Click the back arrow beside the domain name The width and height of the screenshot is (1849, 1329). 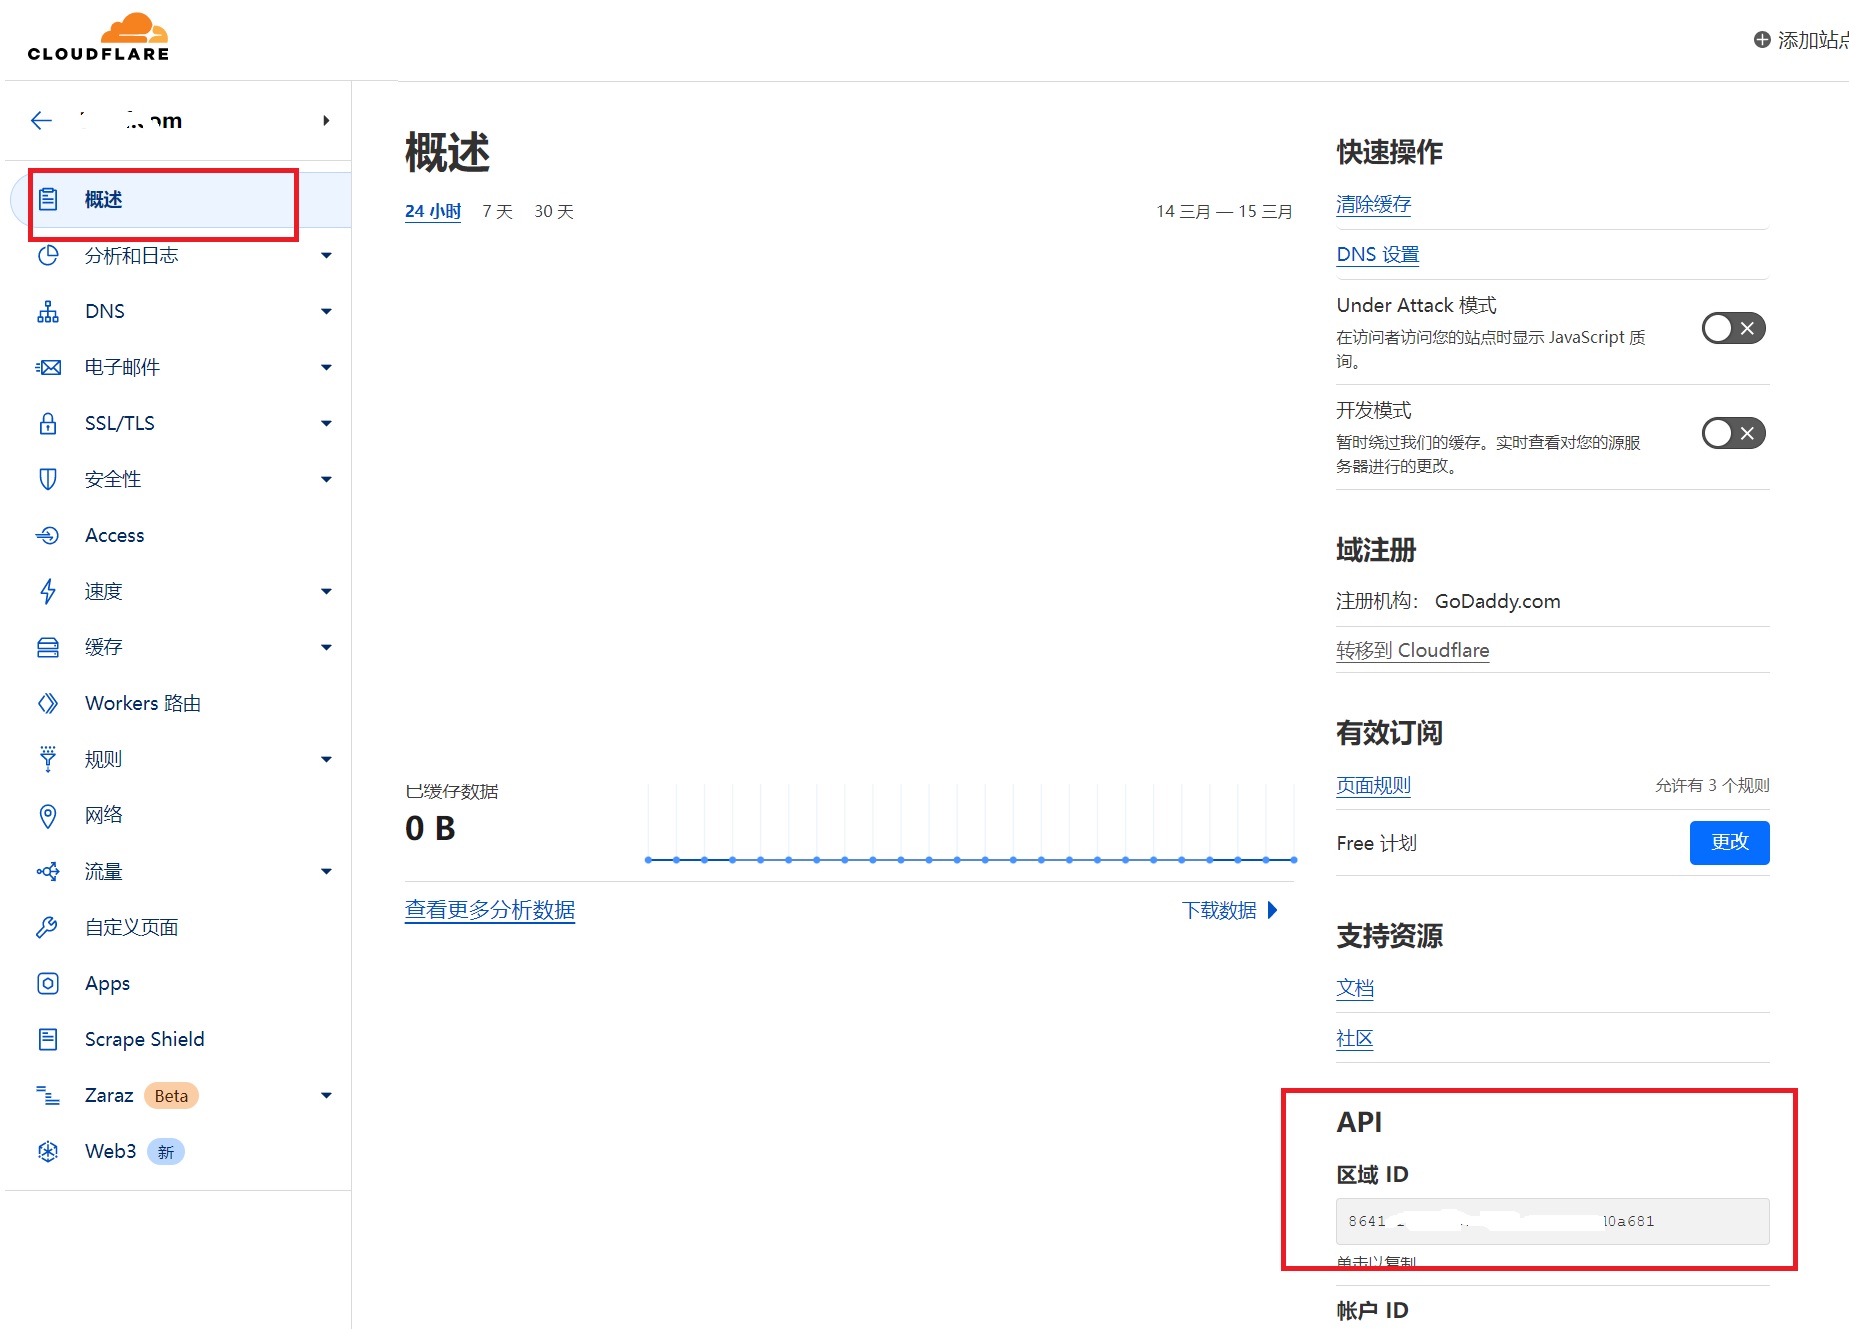pyautogui.click(x=41, y=121)
